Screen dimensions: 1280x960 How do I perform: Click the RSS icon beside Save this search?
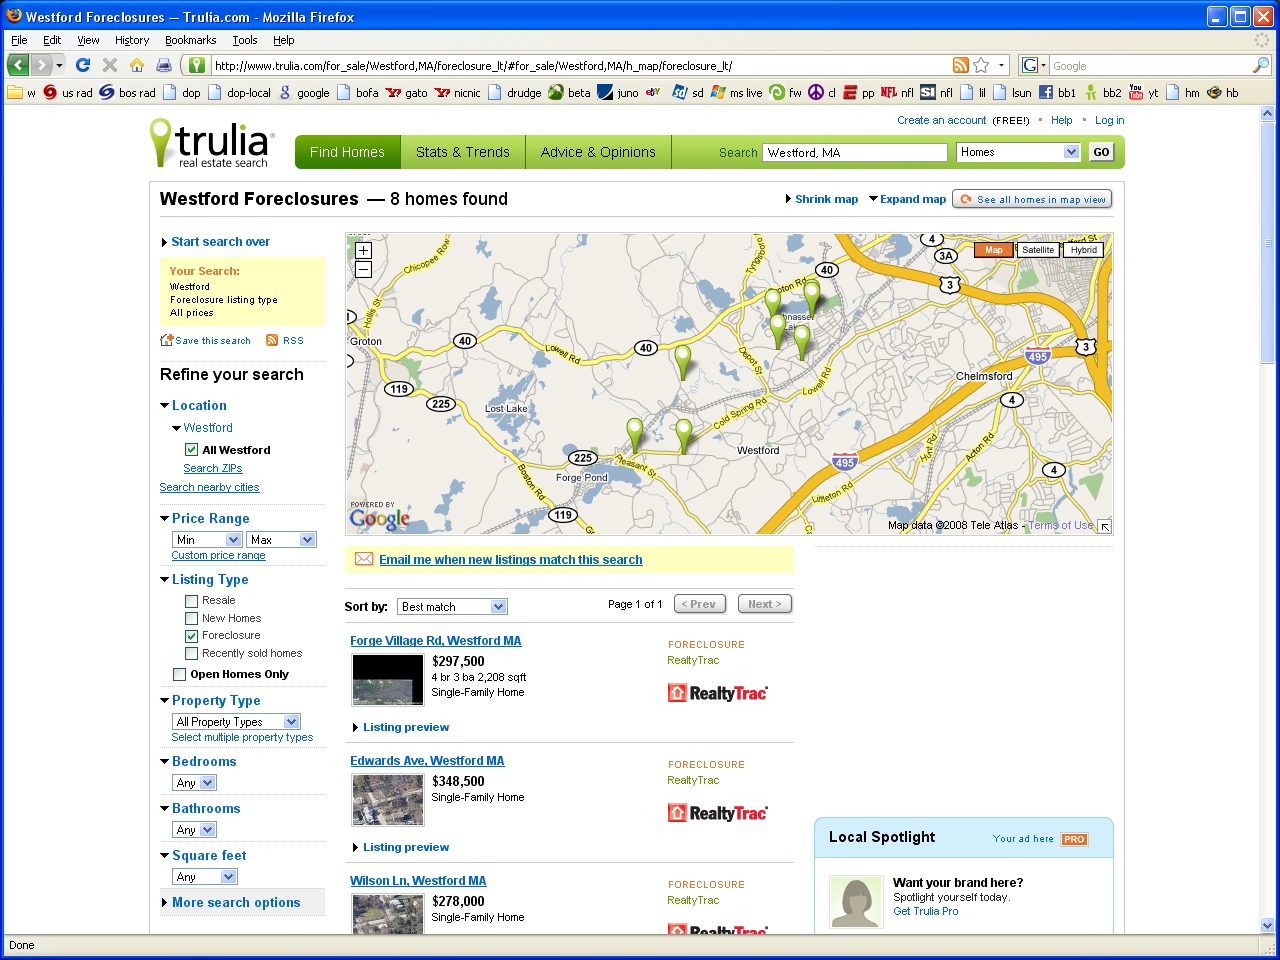click(272, 340)
